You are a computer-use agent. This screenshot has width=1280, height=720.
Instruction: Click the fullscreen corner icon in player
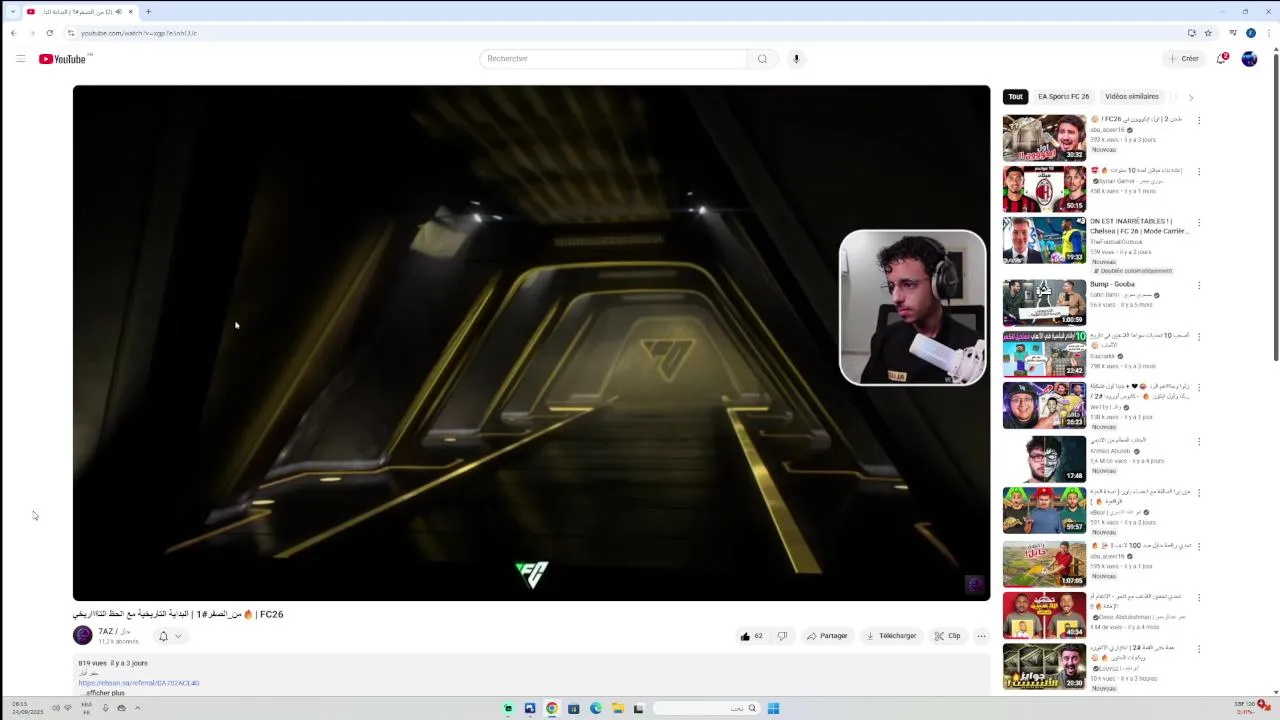[x=975, y=585]
